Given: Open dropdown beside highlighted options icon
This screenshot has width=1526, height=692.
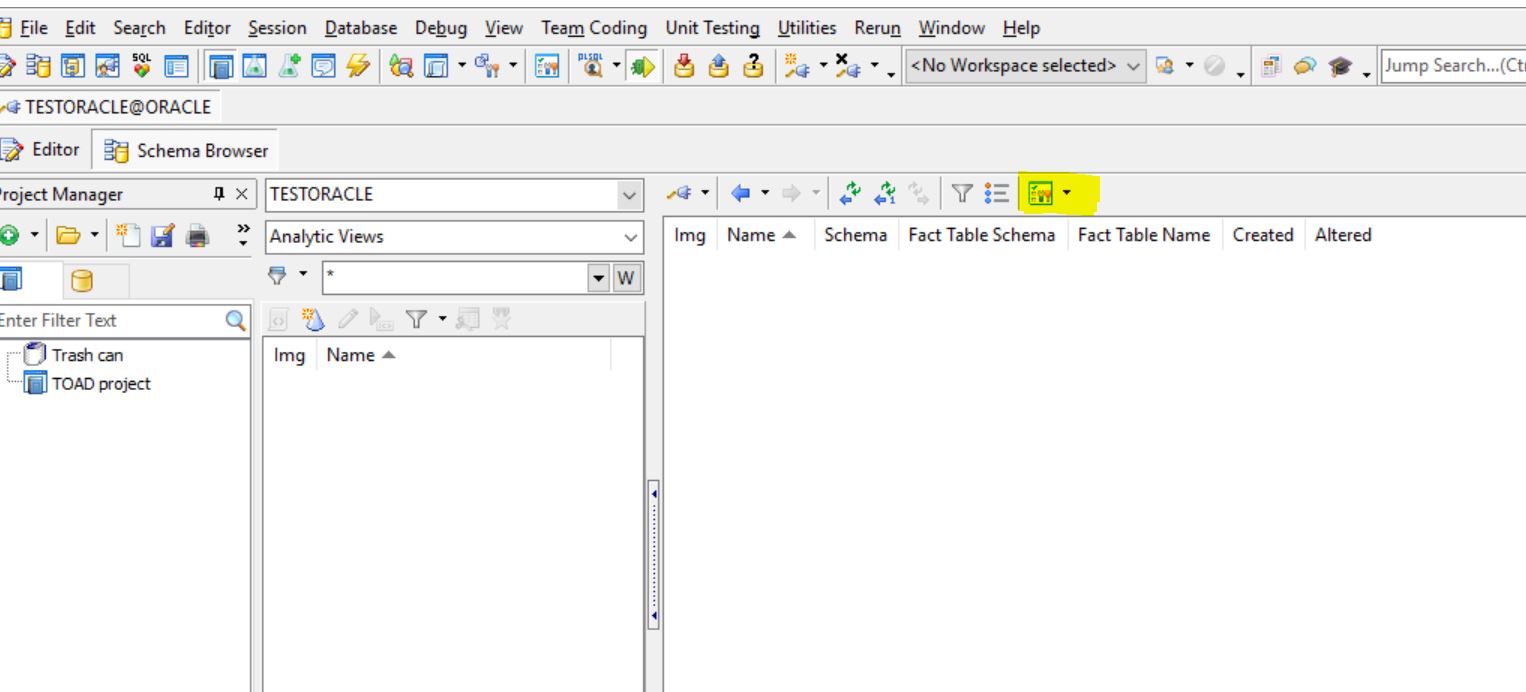Looking at the screenshot, I should click(1066, 194).
